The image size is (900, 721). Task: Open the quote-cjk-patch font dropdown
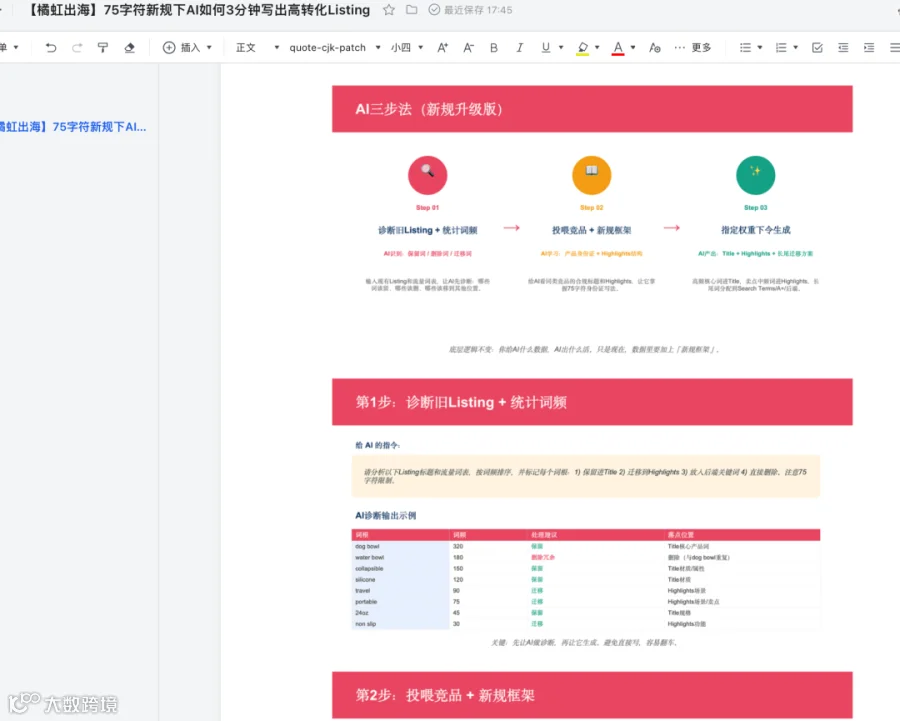pyautogui.click(x=335, y=48)
